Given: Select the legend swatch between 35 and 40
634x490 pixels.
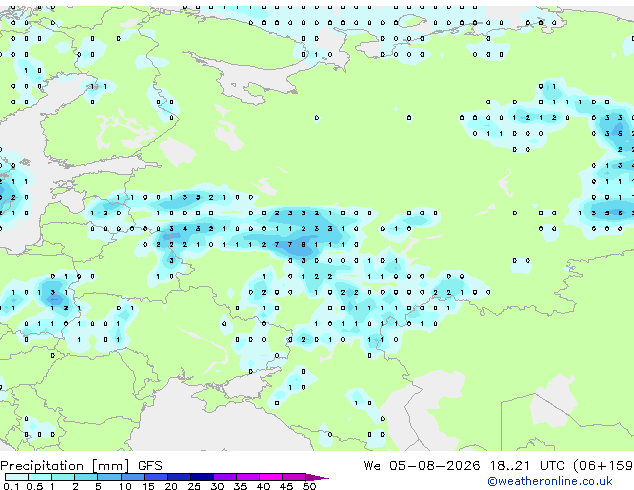Looking at the screenshot, I should click(x=248, y=477).
